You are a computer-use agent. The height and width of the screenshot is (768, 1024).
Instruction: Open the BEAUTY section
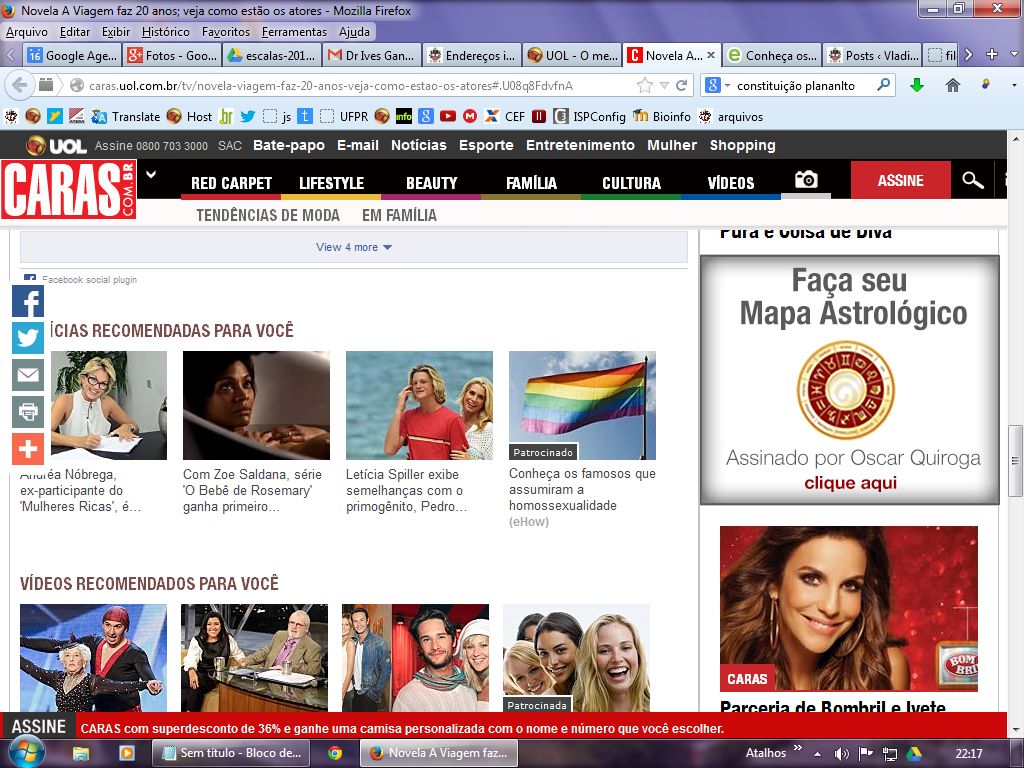tap(432, 183)
